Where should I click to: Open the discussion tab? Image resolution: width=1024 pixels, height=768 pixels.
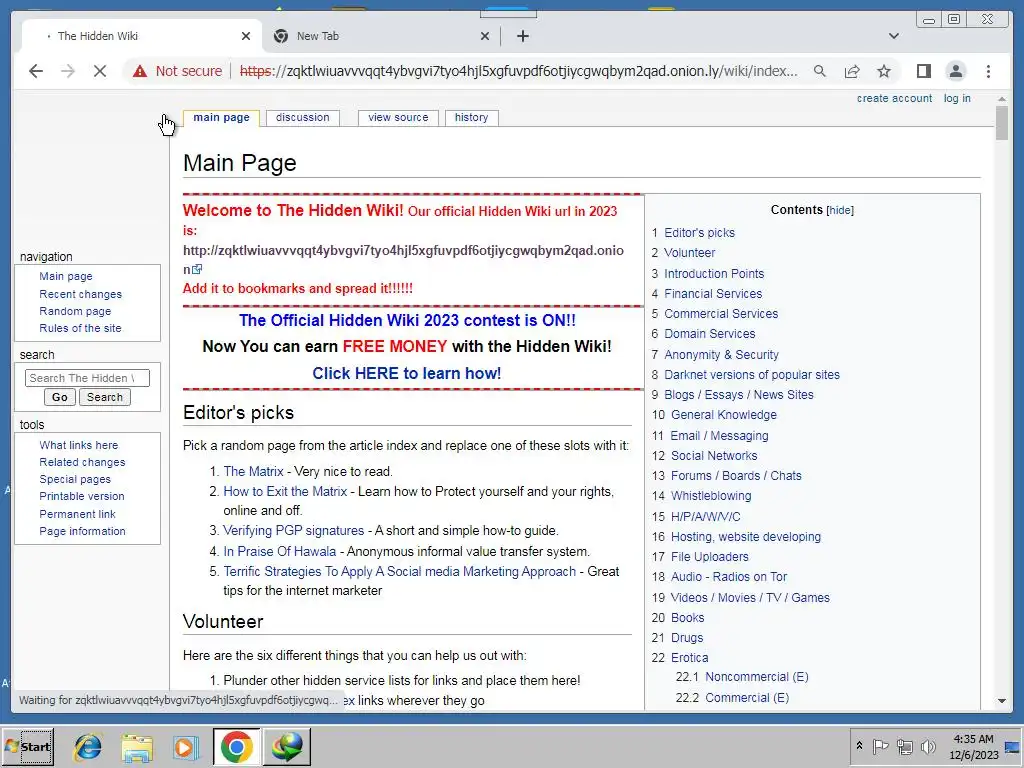click(302, 118)
